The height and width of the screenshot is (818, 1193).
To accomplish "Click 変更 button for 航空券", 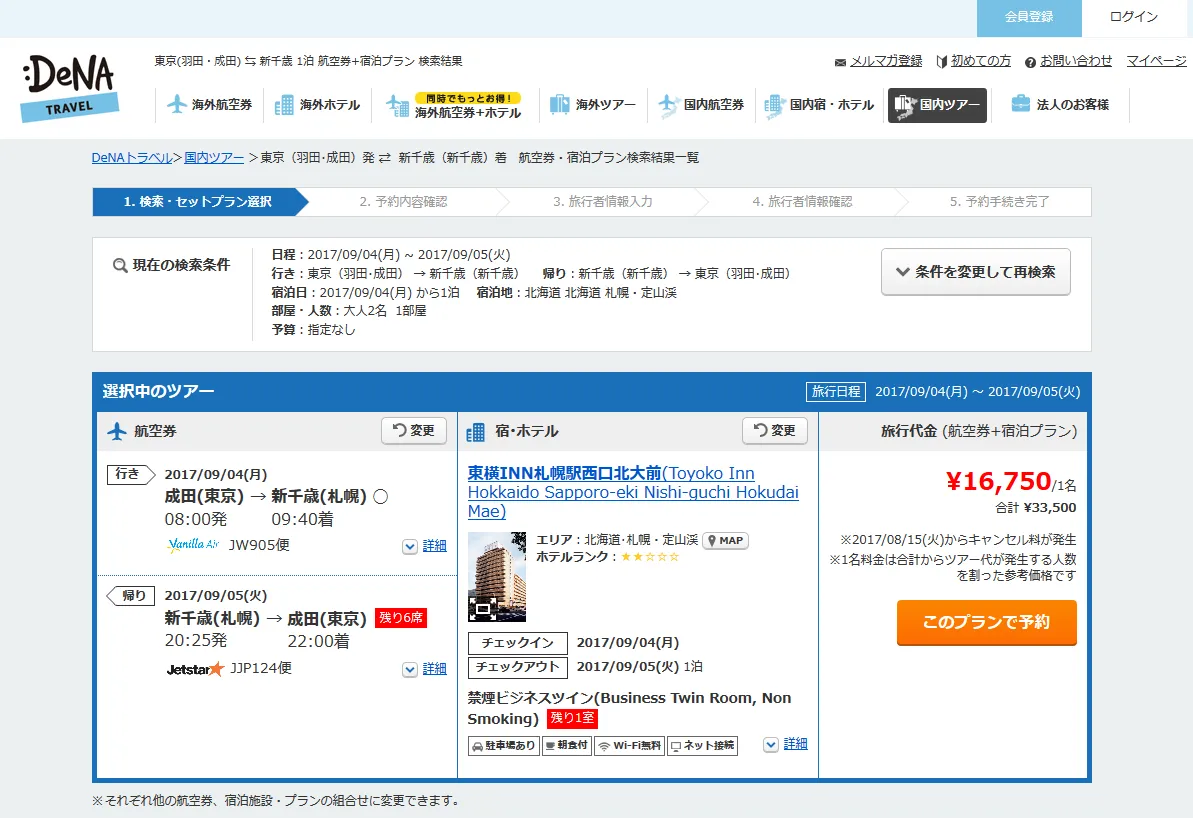I will pyautogui.click(x=413, y=431).
